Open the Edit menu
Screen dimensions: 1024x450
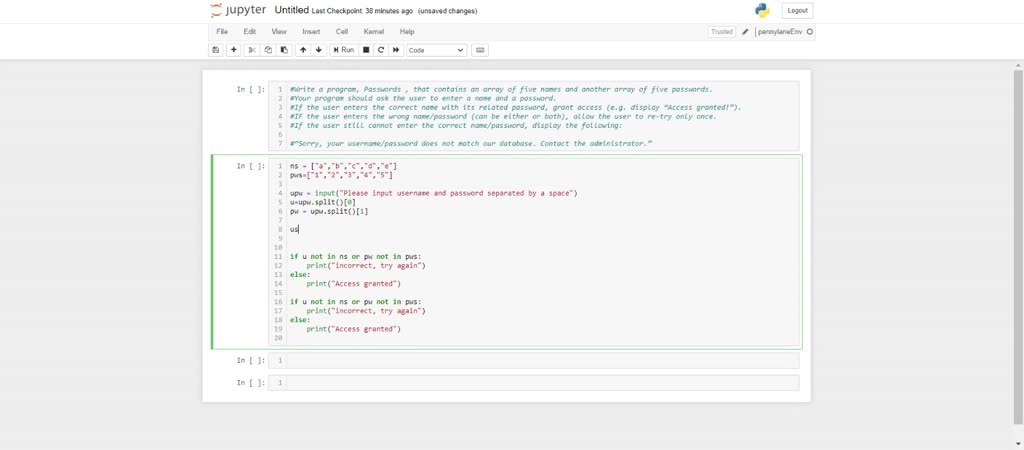click(x=249, y=31)
